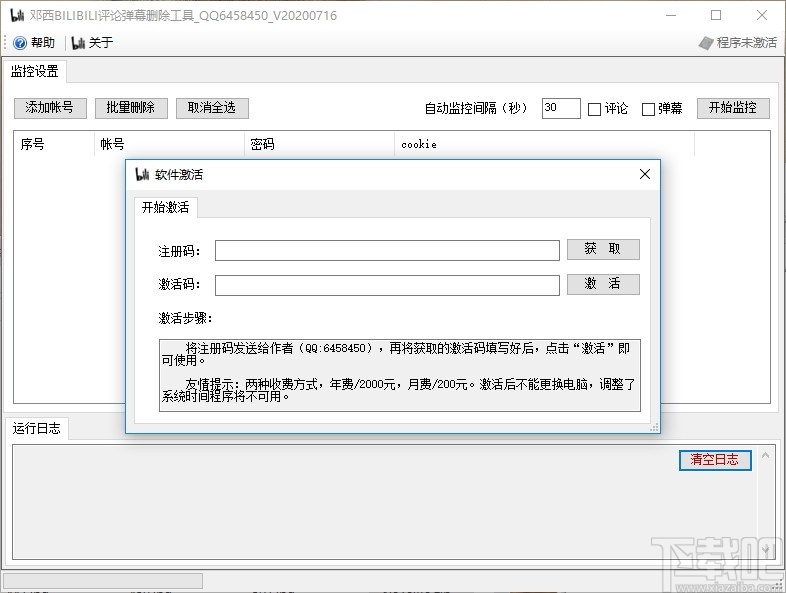Screen dimensions: 786x593
Task: Click the 批量删除 button
Action: coord(131,108)
